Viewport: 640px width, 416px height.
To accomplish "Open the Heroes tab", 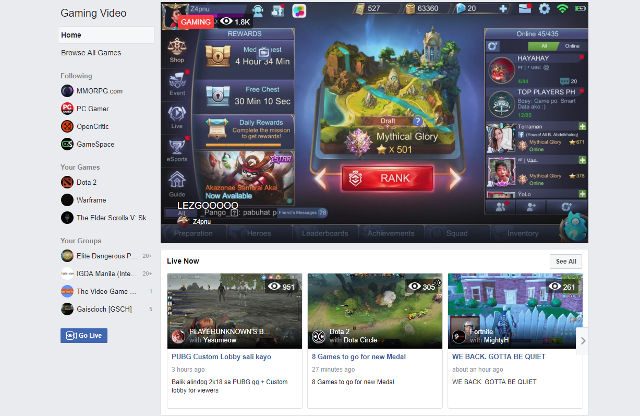I will pos(259,234).
